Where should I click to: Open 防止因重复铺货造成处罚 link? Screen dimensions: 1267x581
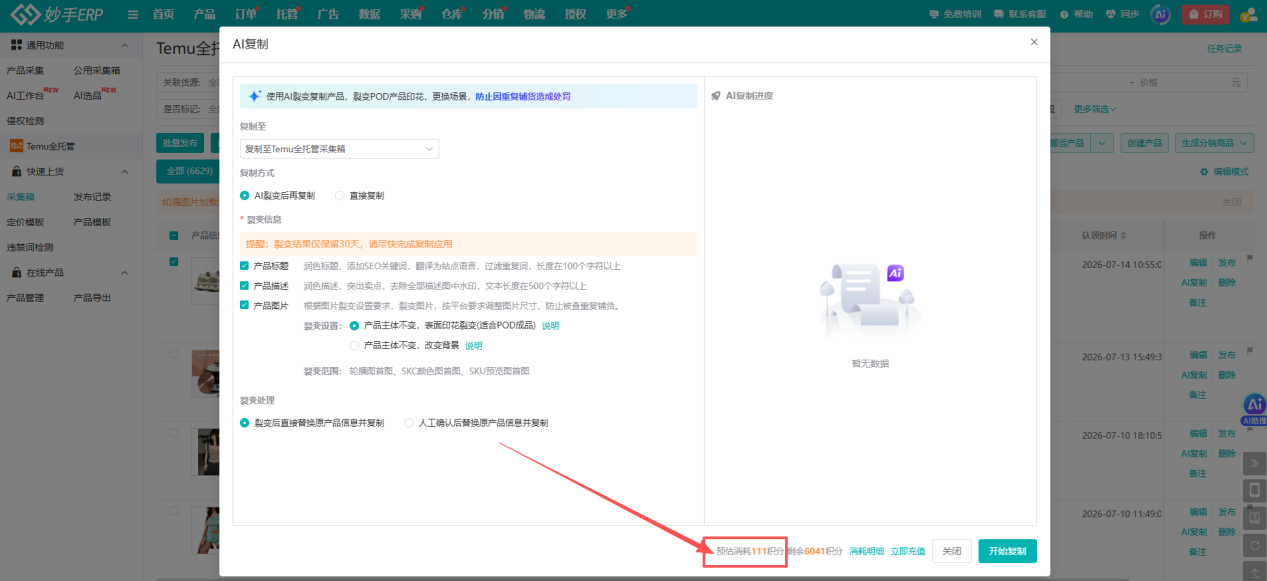pyautogui.click(x=523, y=97)
